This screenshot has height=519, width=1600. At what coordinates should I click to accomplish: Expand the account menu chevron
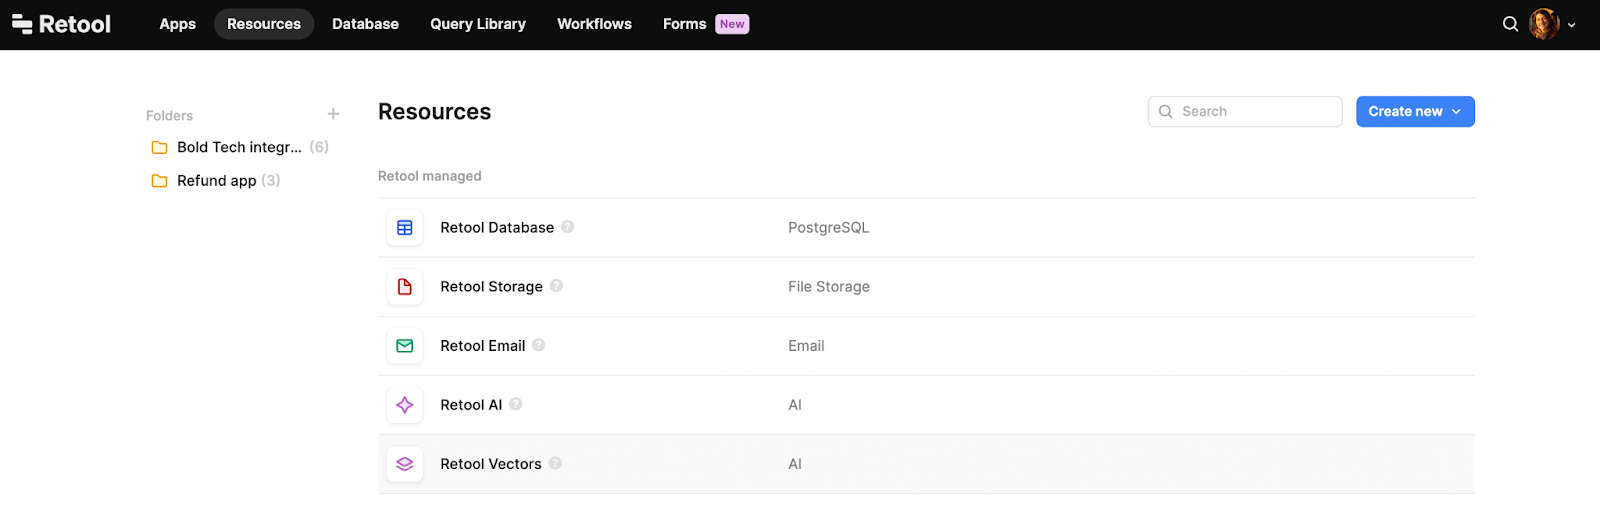tap(1572, 25)
